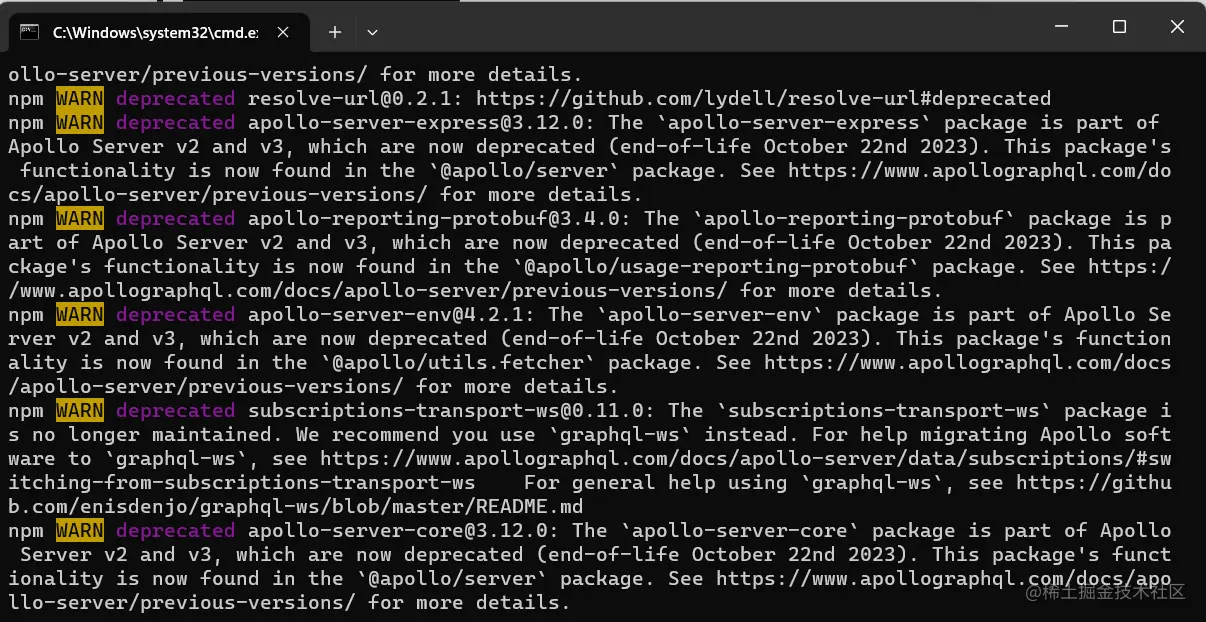Click the cmd icon in the terminal tab
The image size is (1206, 622).
(30, 32)
